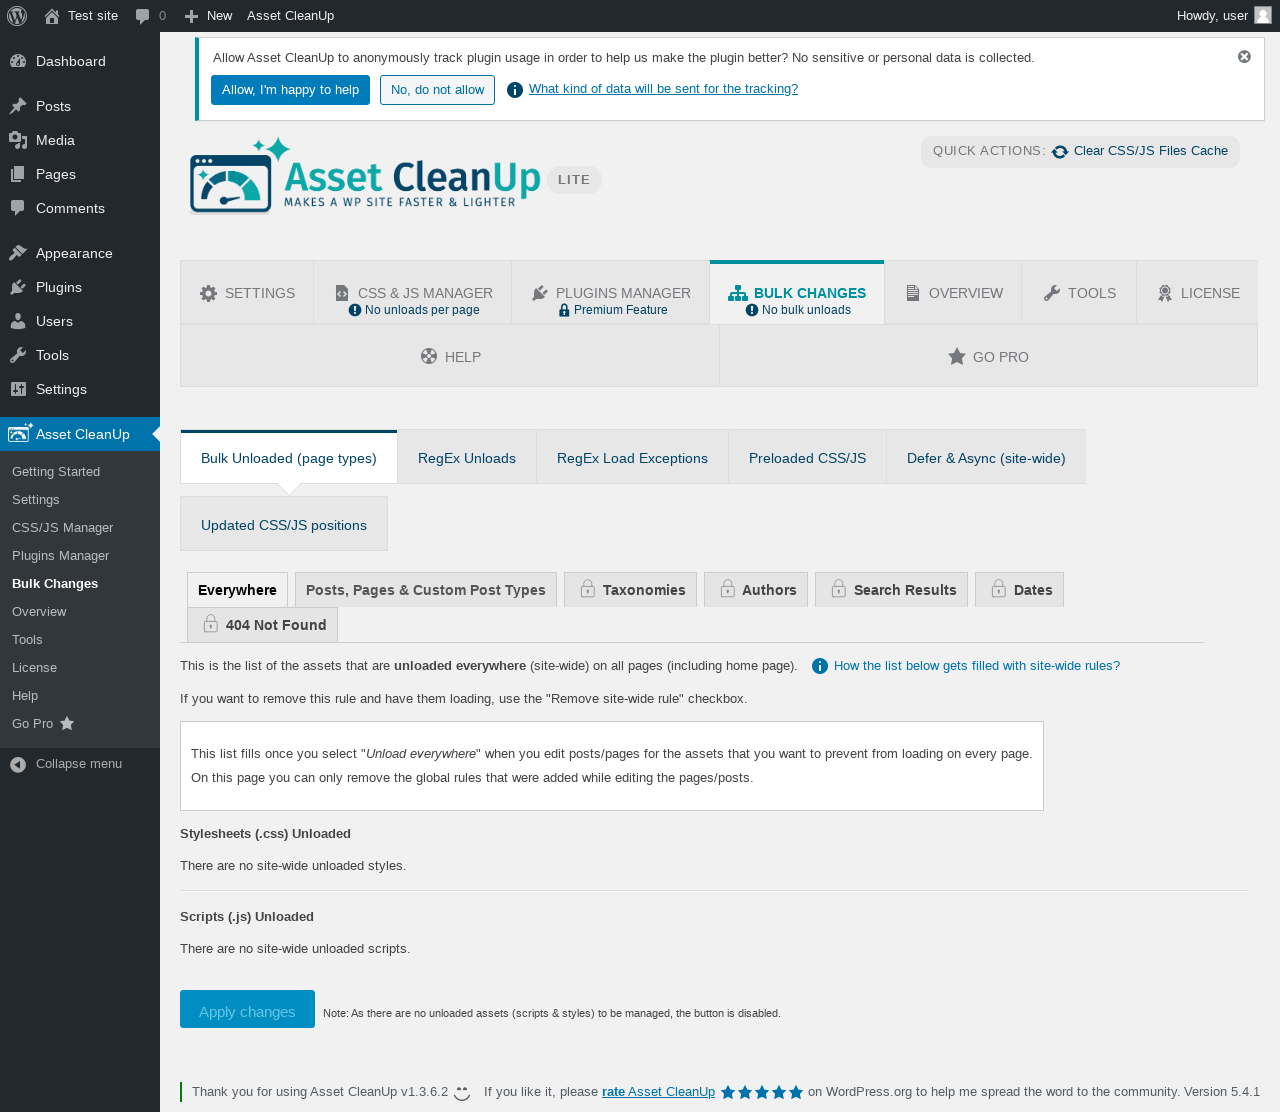Click the sidebar Settings sliders icon
This screenshot has width=1280, height=1112.
coord(18,389)
